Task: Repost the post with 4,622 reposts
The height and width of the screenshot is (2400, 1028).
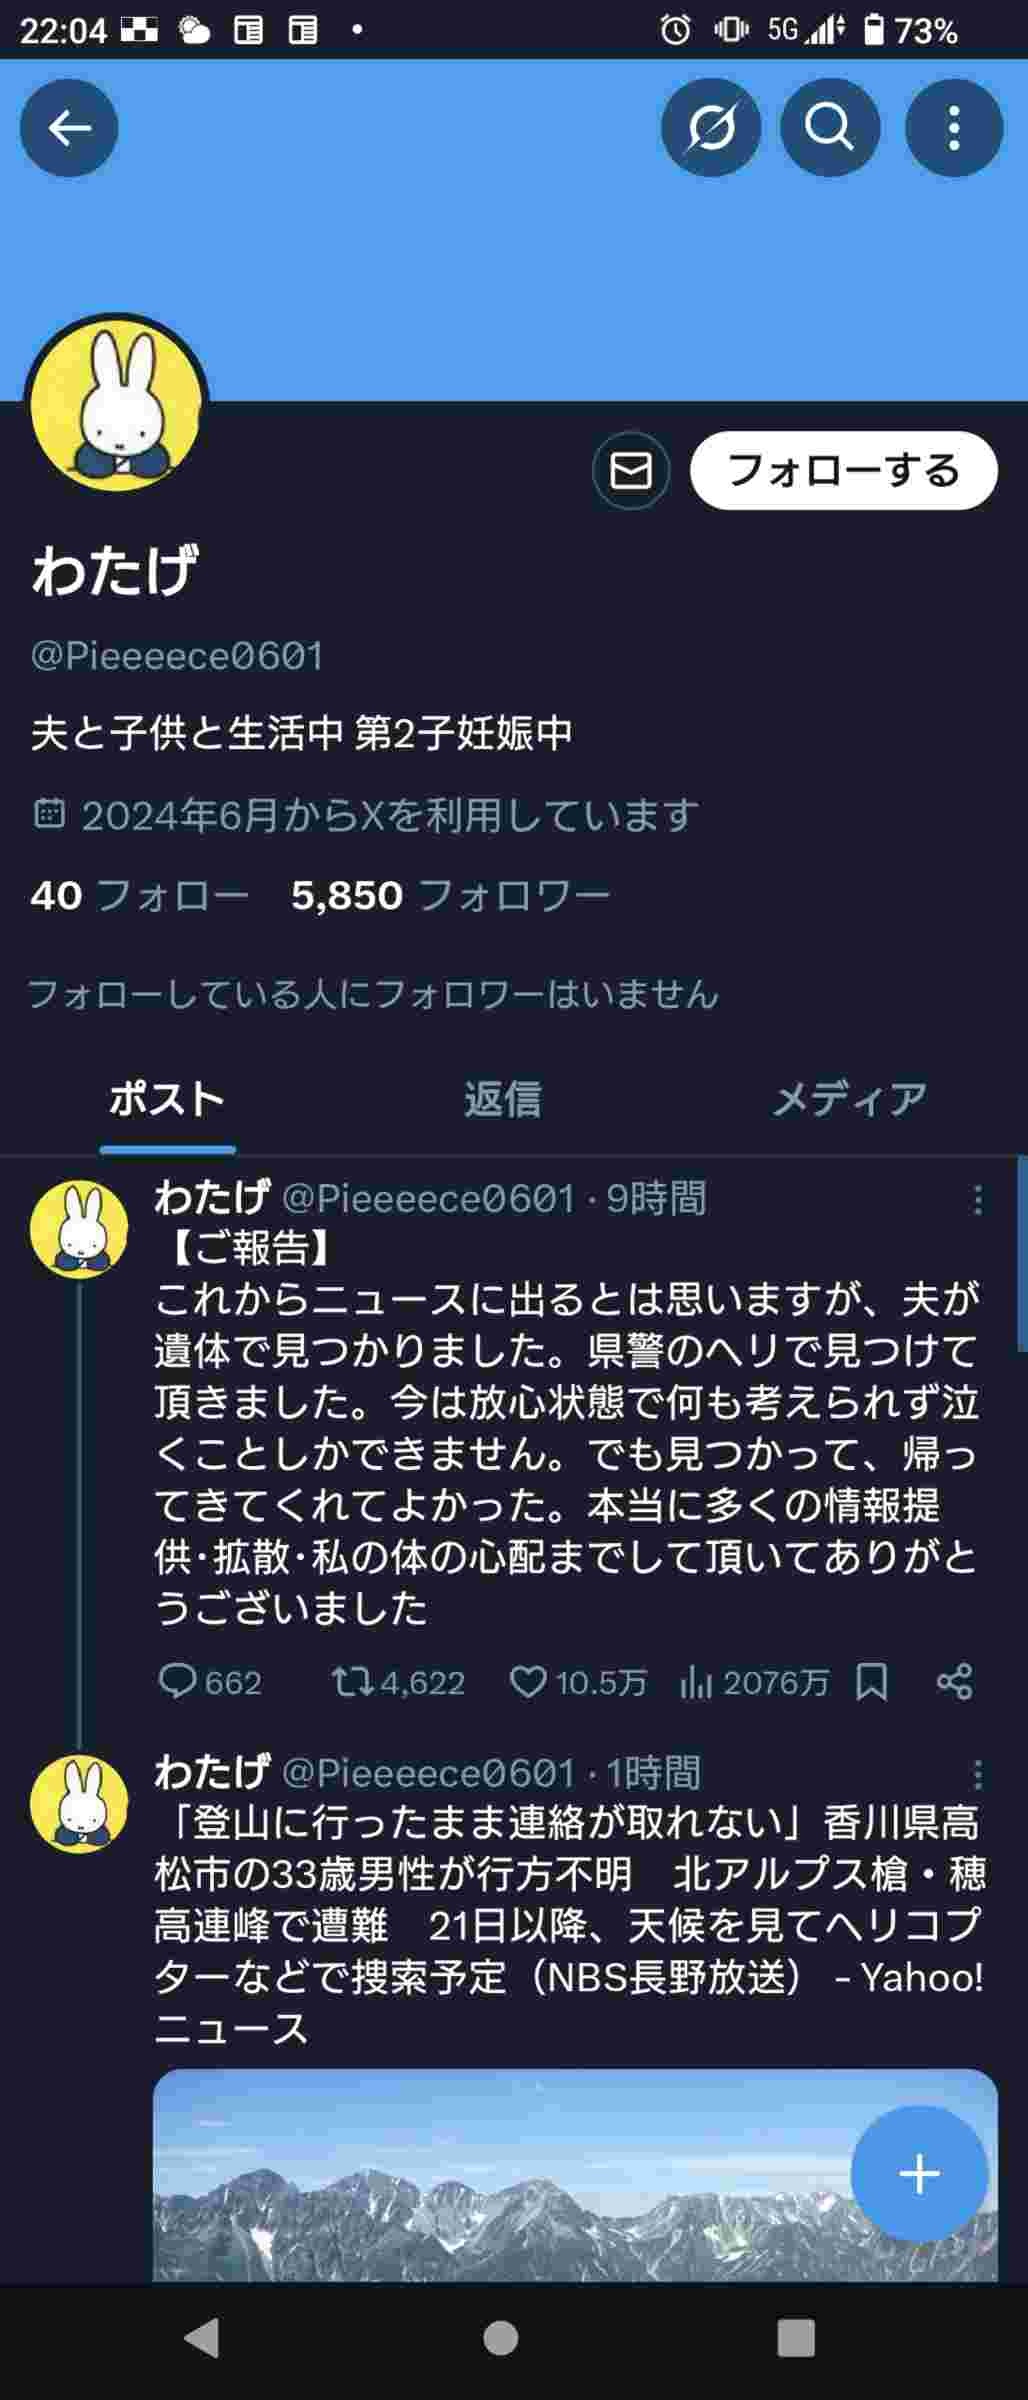Action: tap(352, 1682)
